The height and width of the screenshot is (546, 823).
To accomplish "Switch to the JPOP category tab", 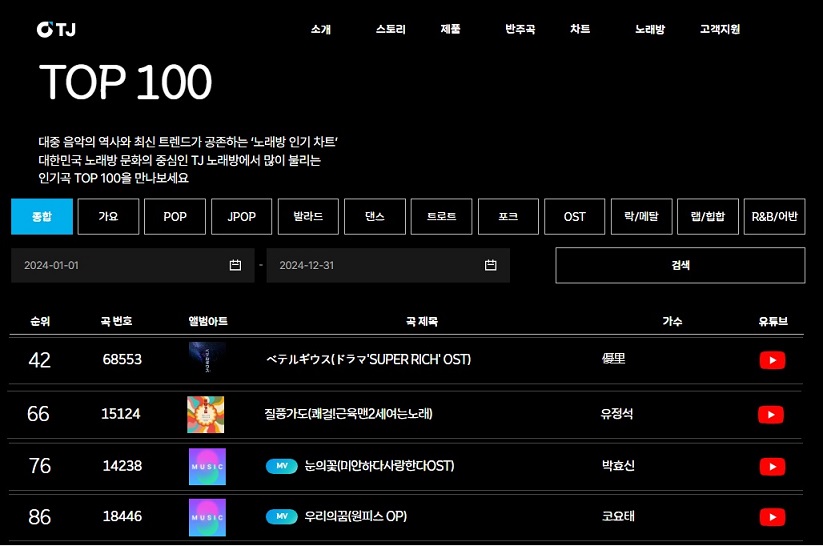I will 241,216.
